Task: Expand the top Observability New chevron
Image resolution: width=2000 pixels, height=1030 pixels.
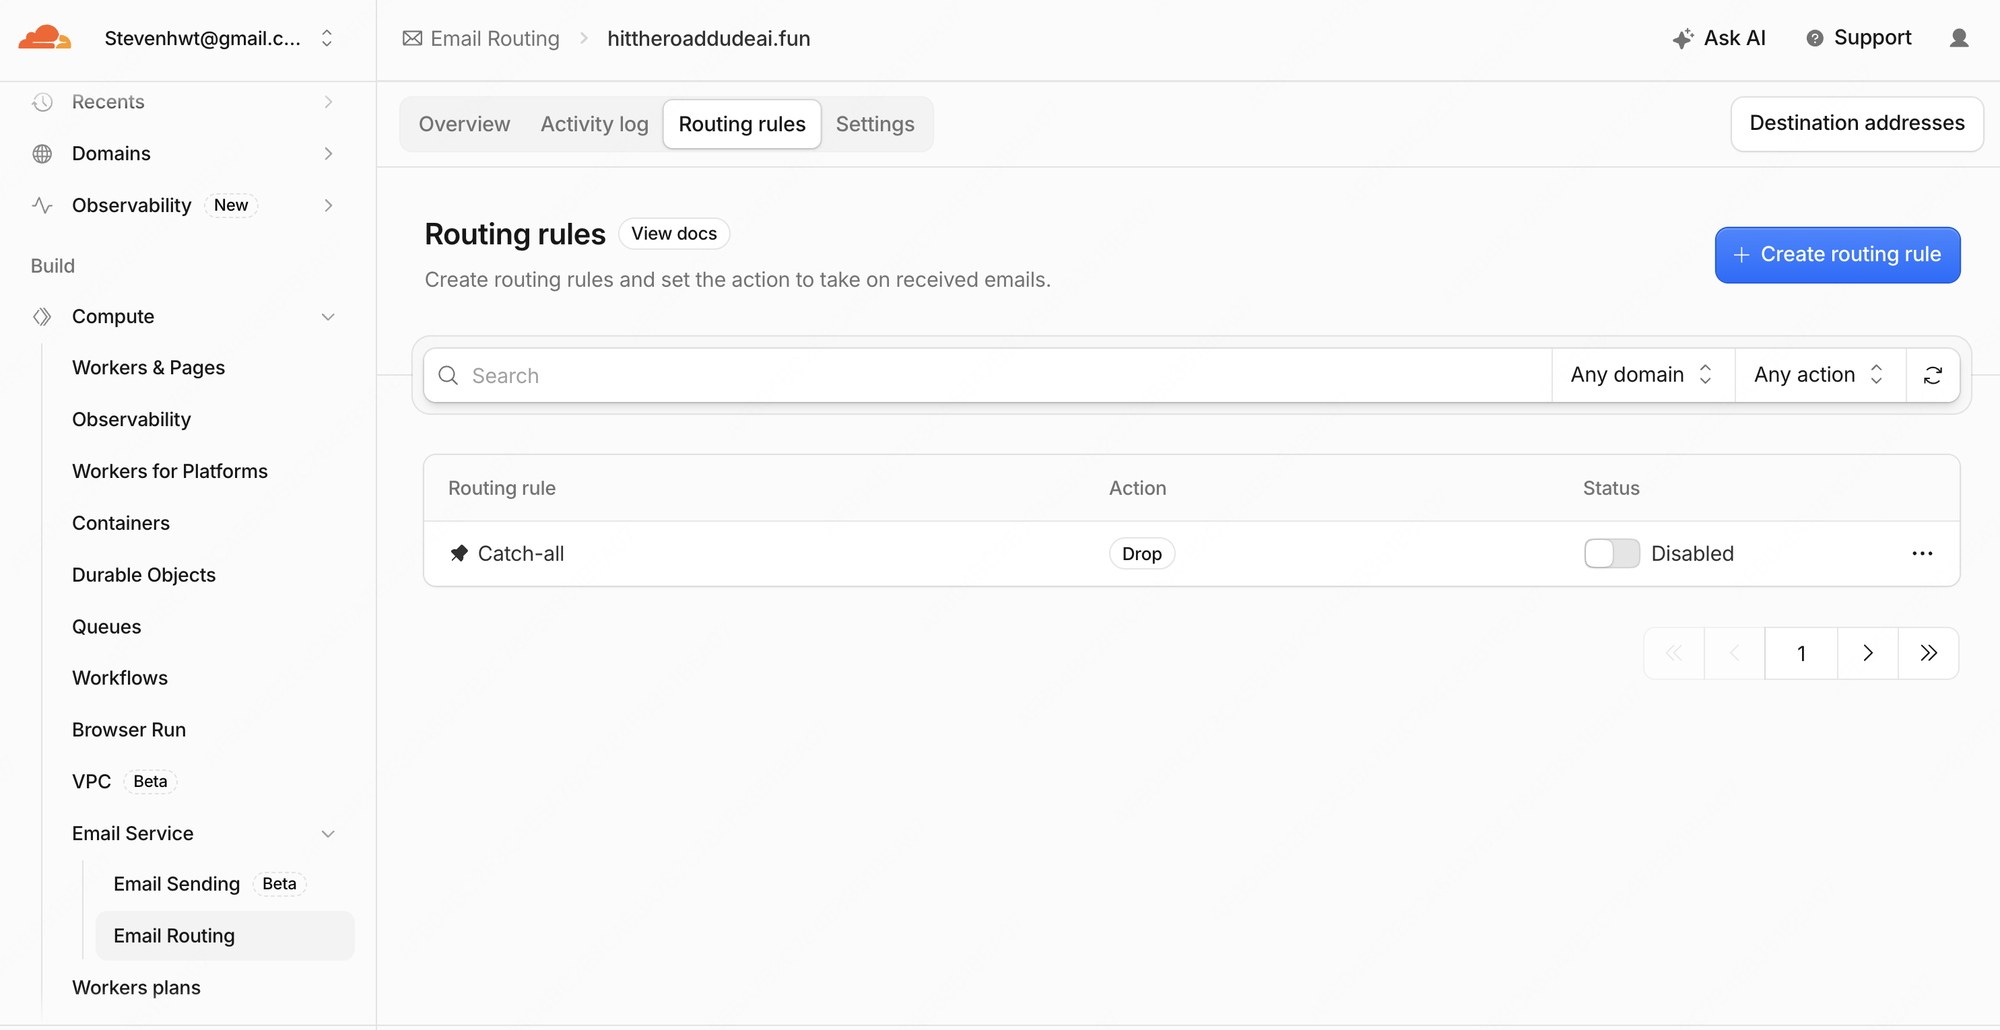Action: coord(328,205)
